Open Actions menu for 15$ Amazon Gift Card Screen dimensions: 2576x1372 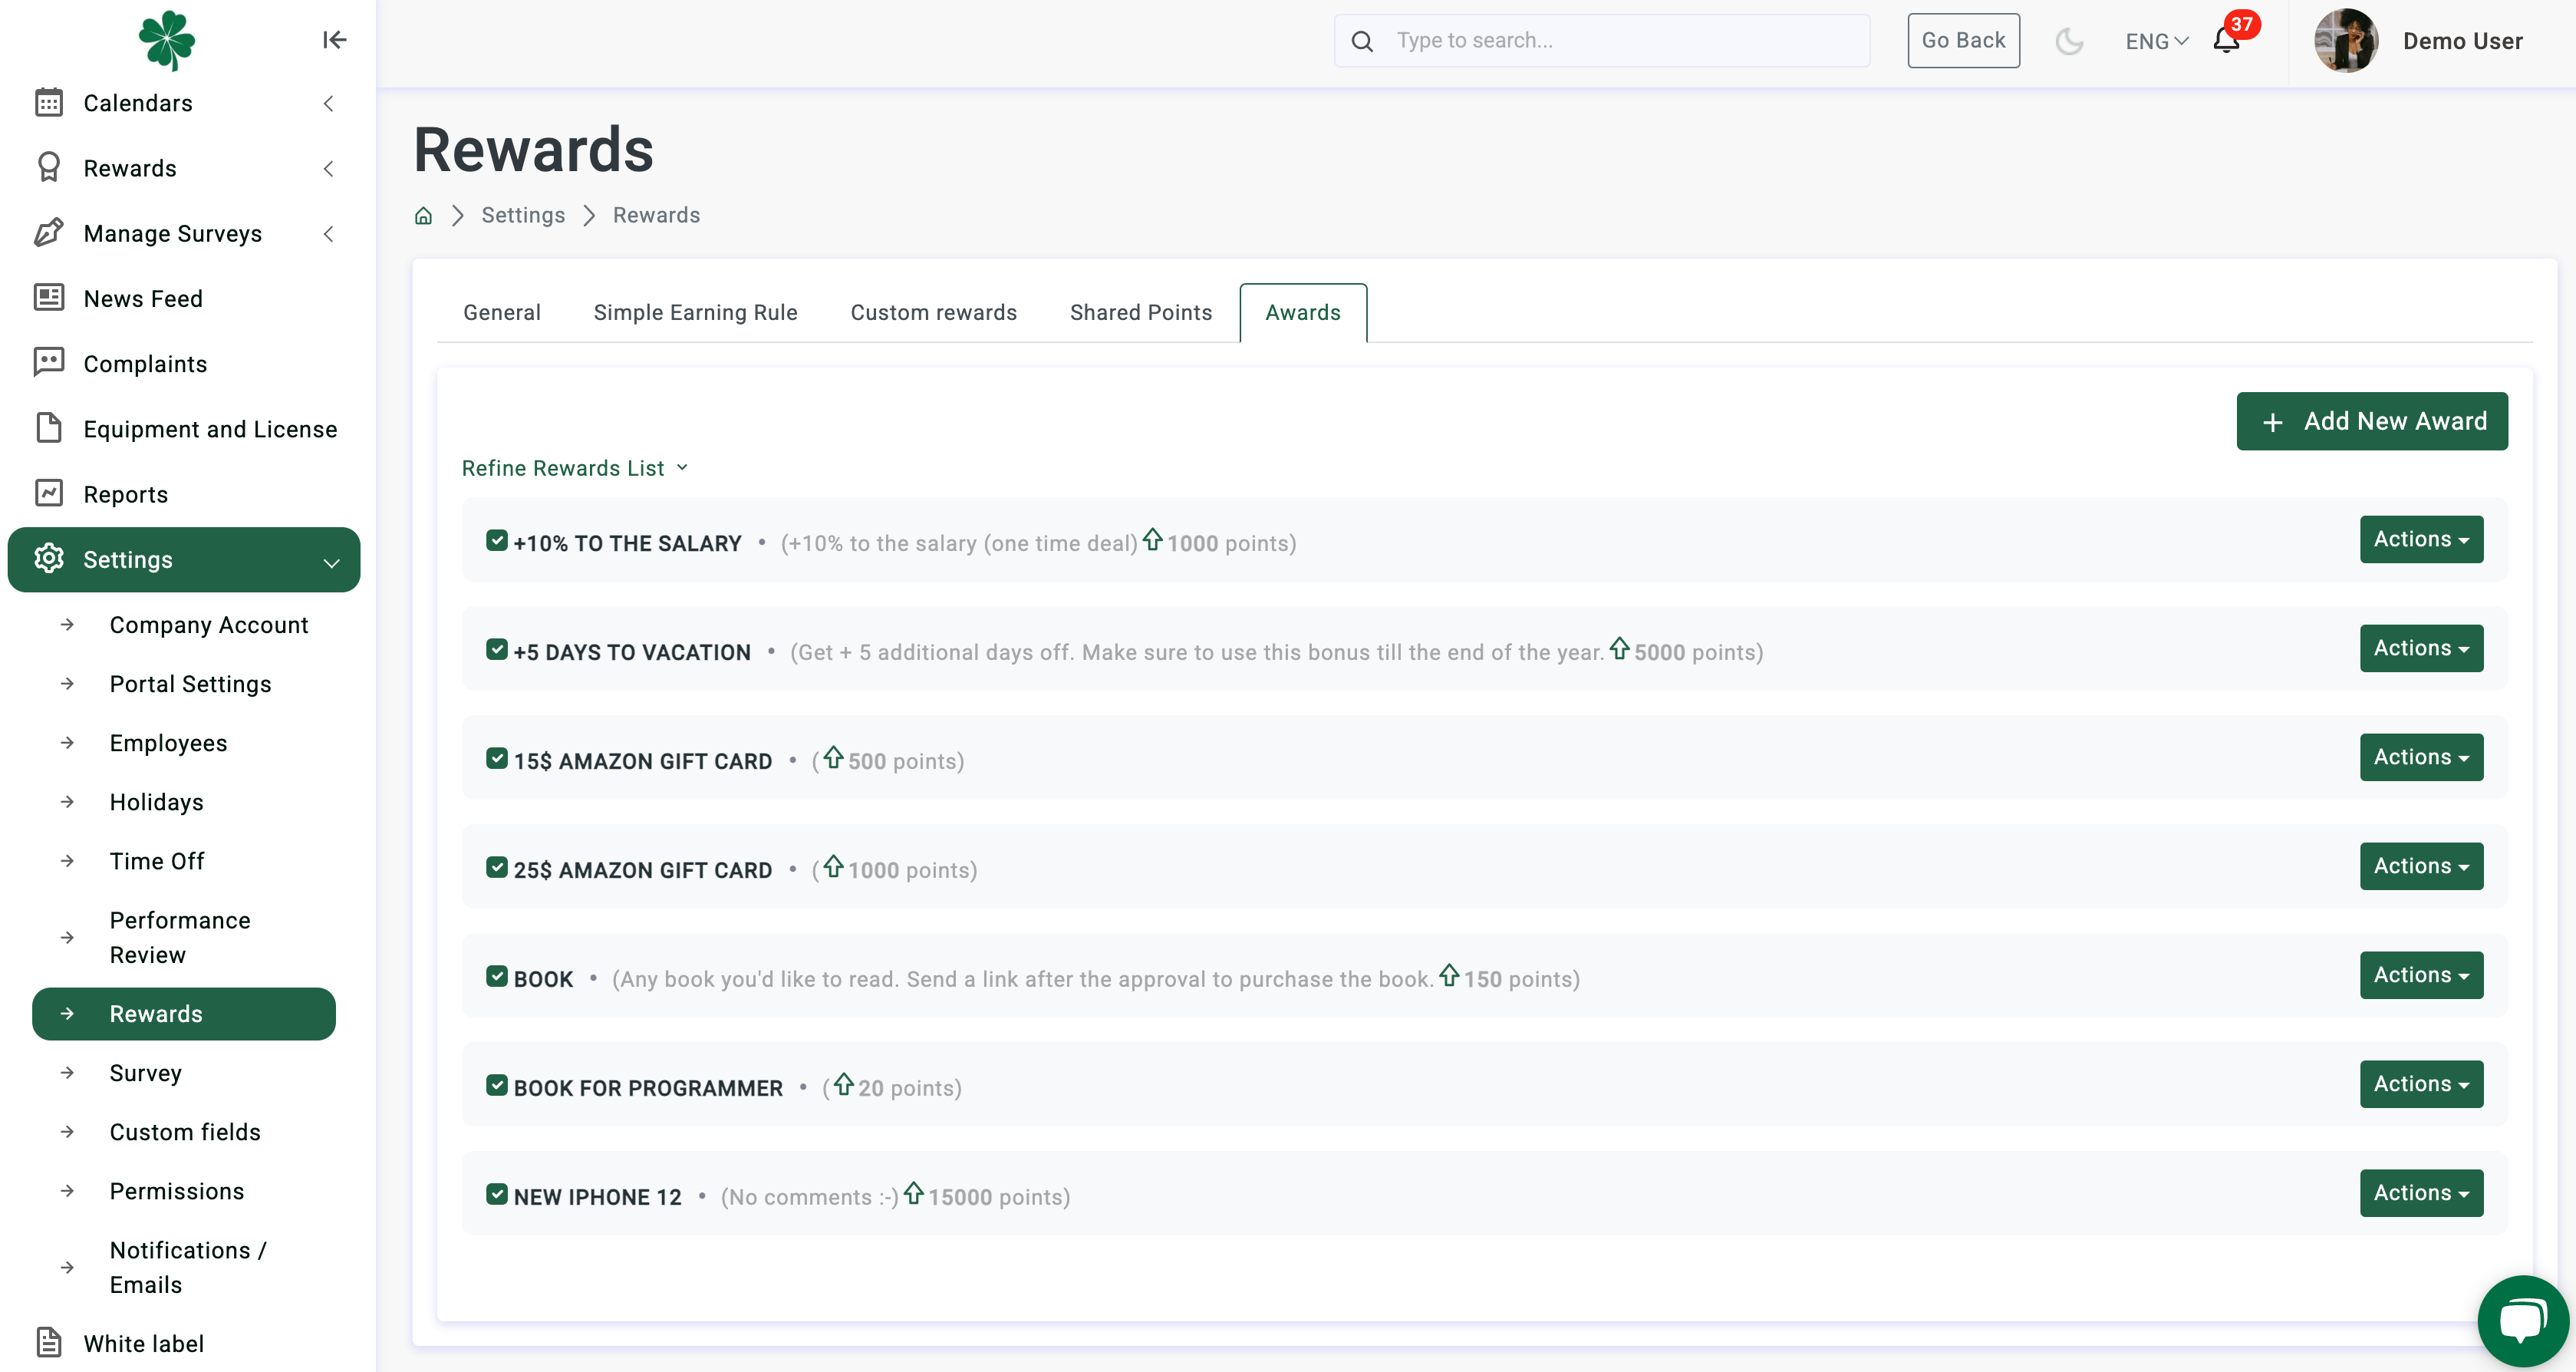2421,757
